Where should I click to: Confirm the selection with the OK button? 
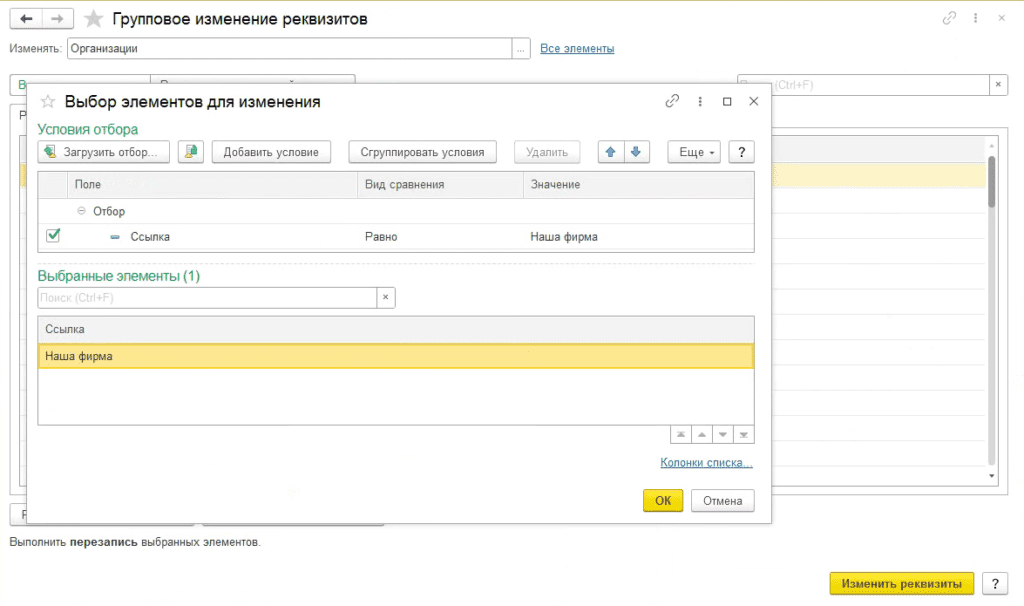click(662, 501)
